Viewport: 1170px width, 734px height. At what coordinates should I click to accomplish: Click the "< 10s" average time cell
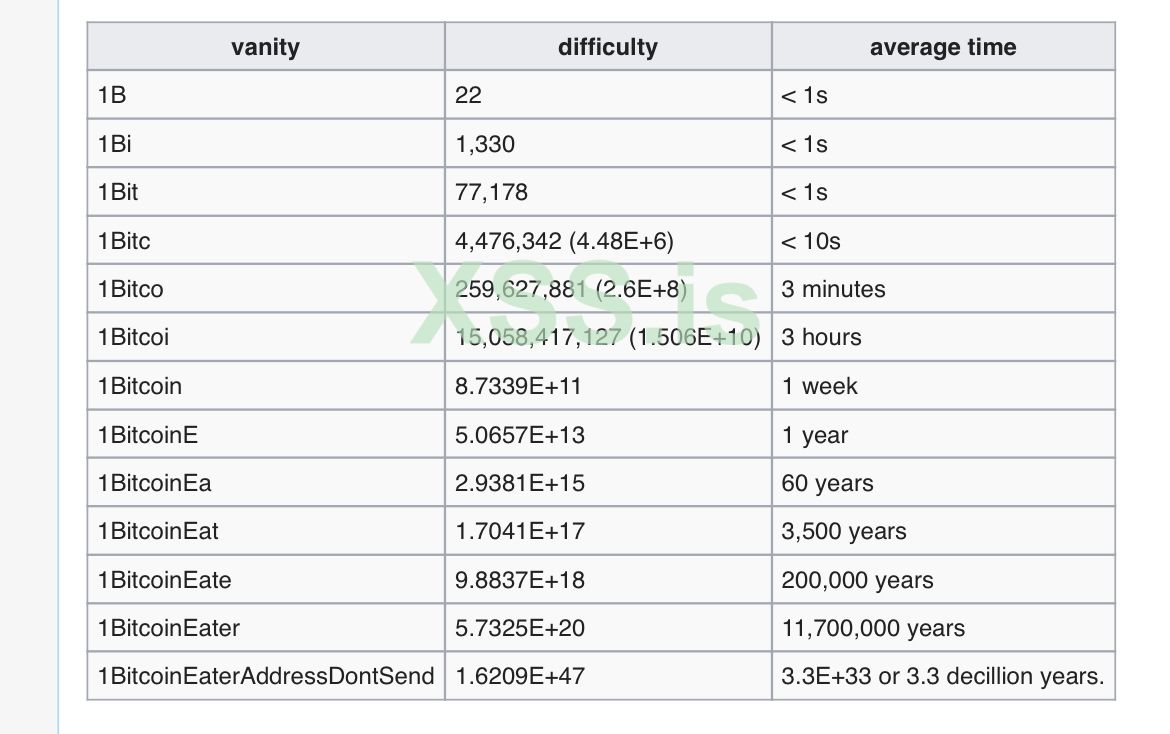(811, 241)
